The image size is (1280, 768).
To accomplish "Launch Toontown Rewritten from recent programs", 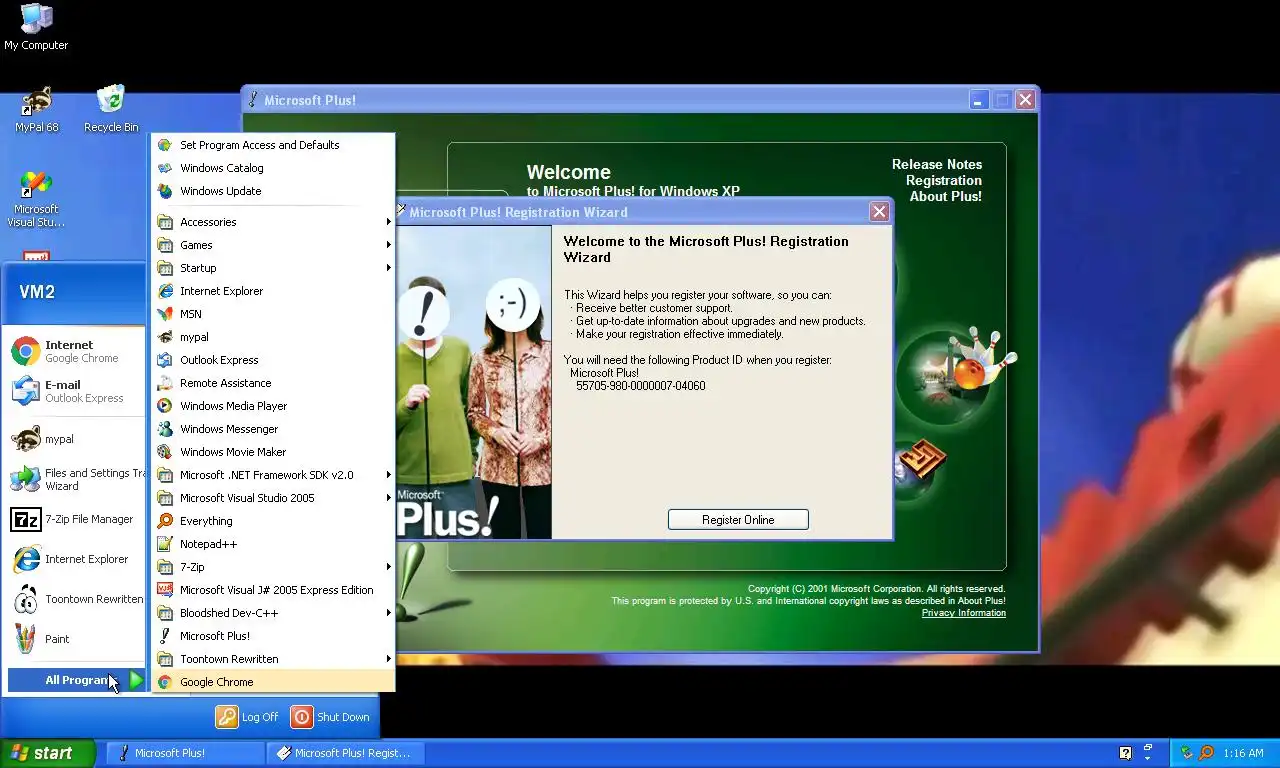I will pos(75,599).
